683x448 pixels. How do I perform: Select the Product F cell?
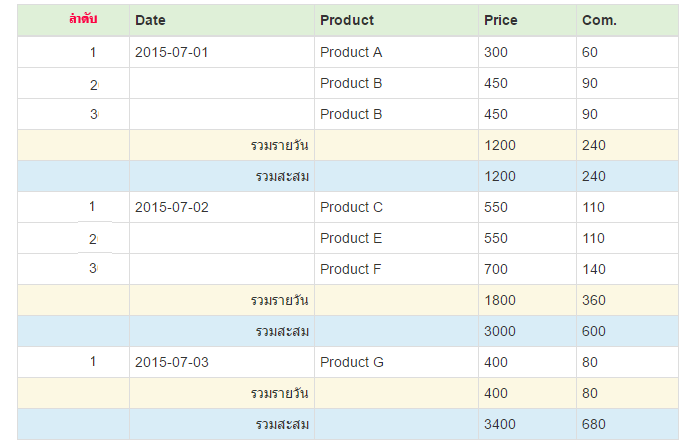[x=351, y=269]
